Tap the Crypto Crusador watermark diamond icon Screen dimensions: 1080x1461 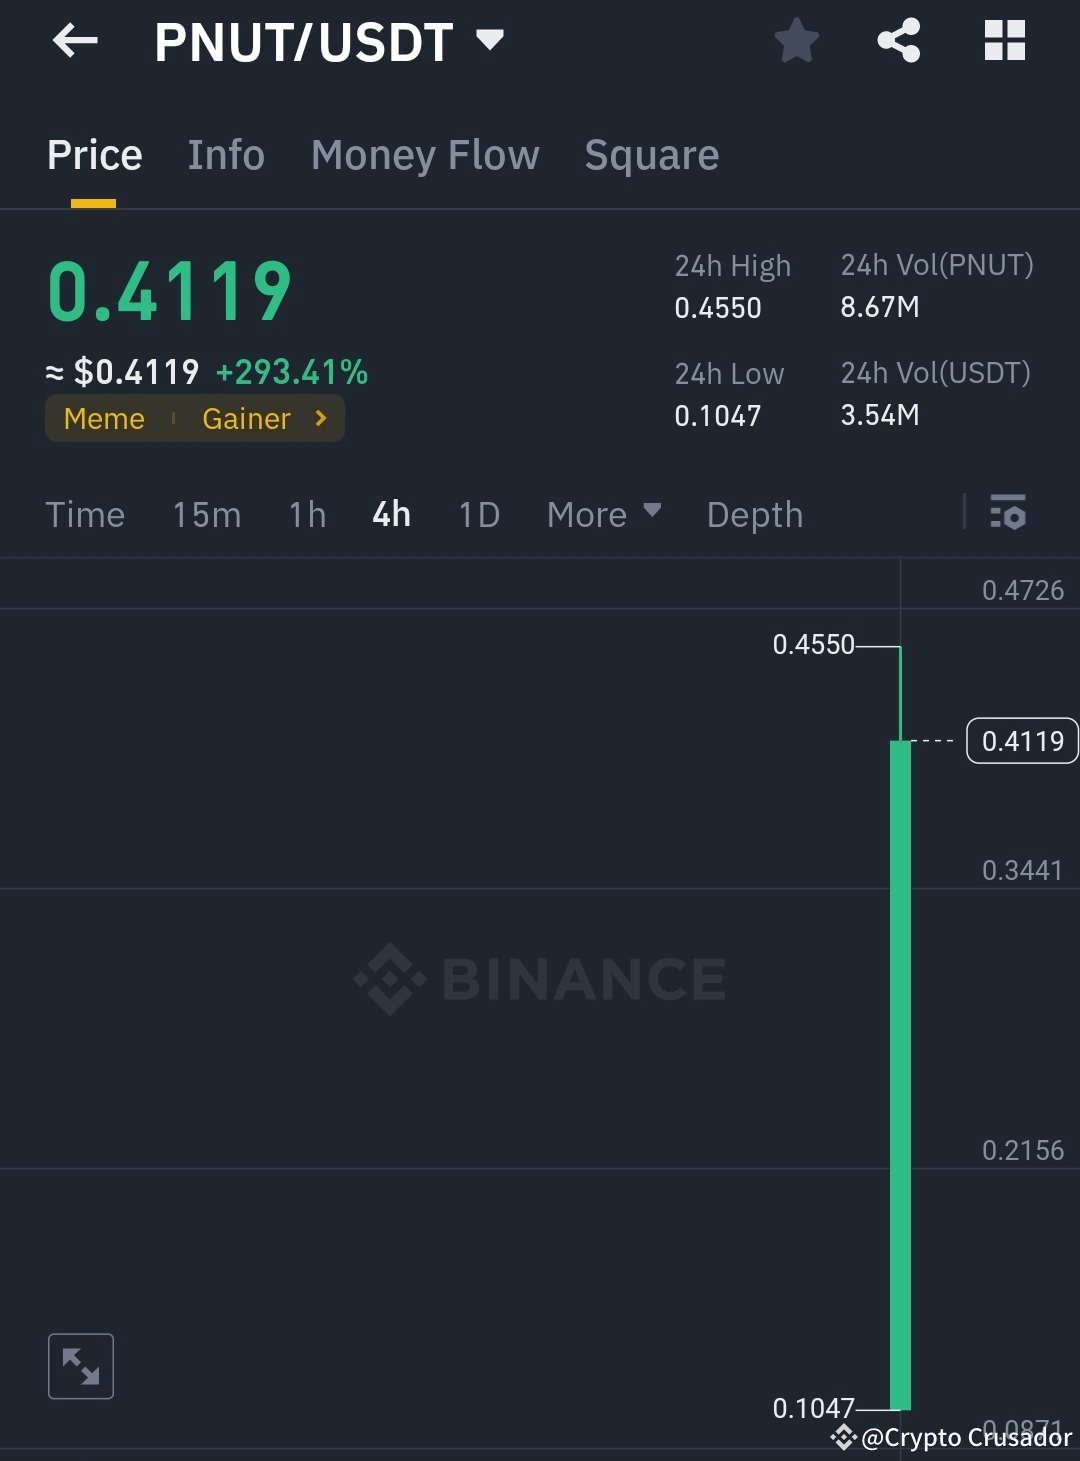point(845,1438)
